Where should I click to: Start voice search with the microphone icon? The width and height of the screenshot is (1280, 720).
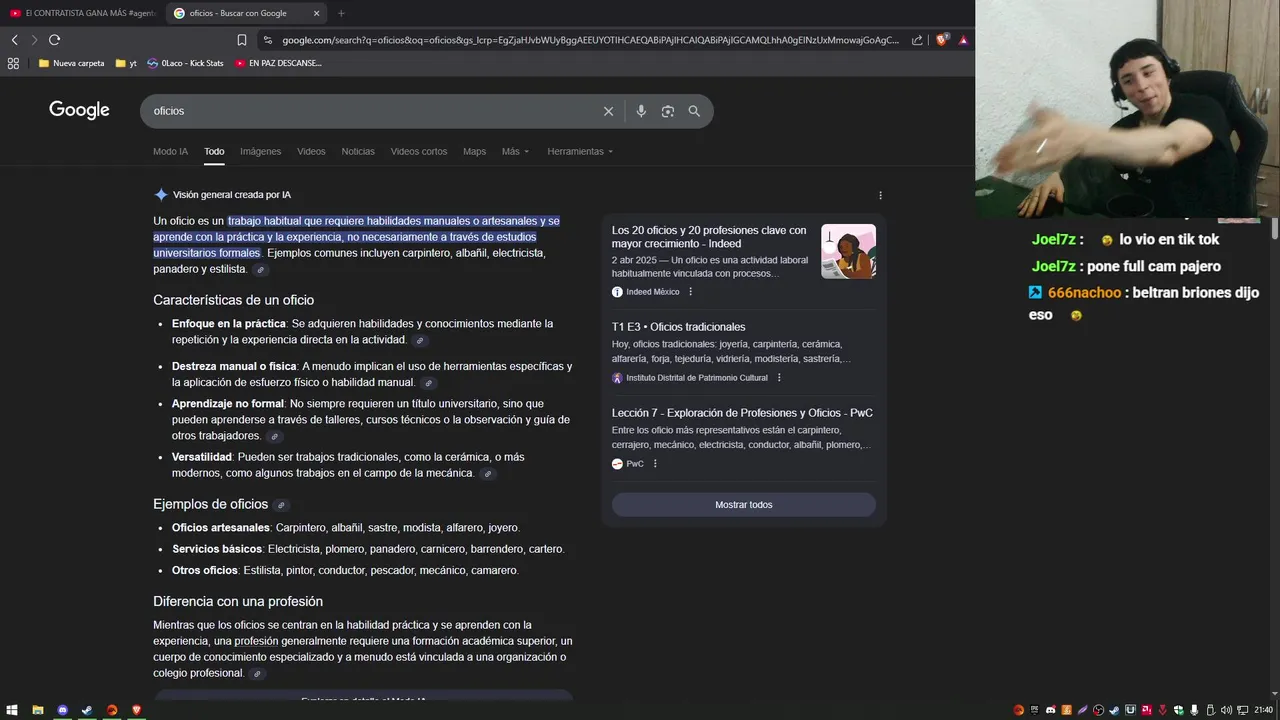[x=641, y=111]
